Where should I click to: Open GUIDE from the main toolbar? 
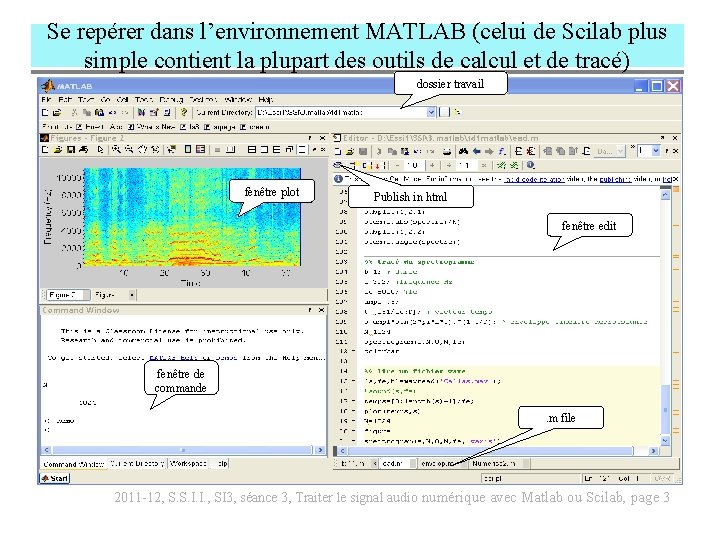pos(154,112)
